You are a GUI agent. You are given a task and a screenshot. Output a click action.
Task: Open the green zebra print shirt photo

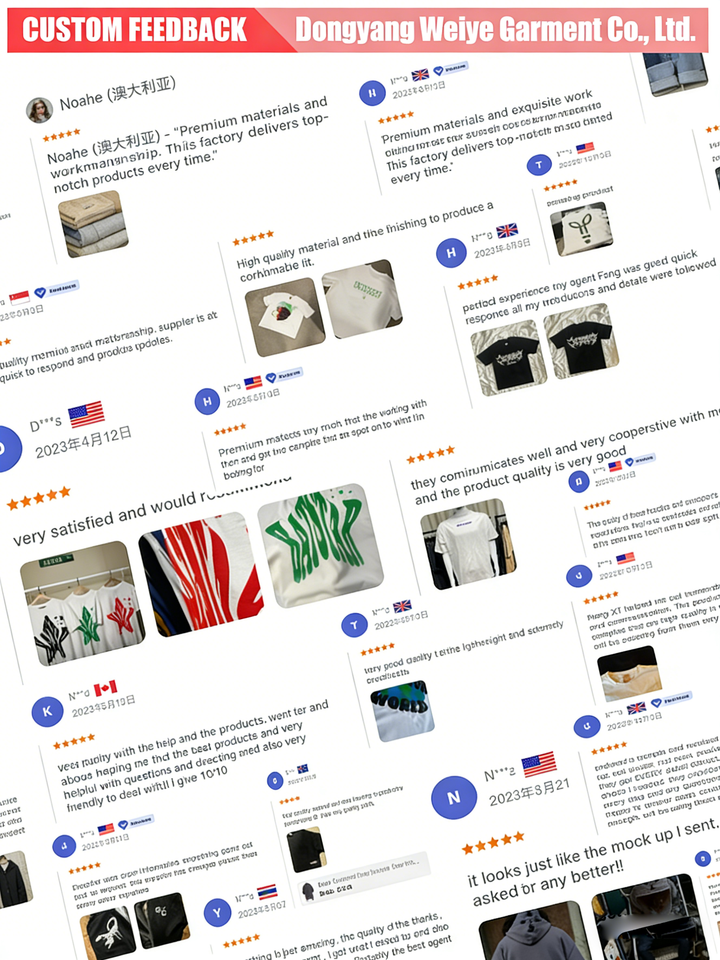[320, 546]
